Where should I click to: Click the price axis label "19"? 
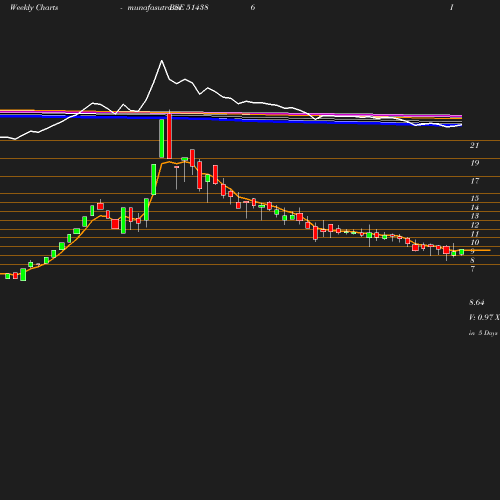click(475, 163)
